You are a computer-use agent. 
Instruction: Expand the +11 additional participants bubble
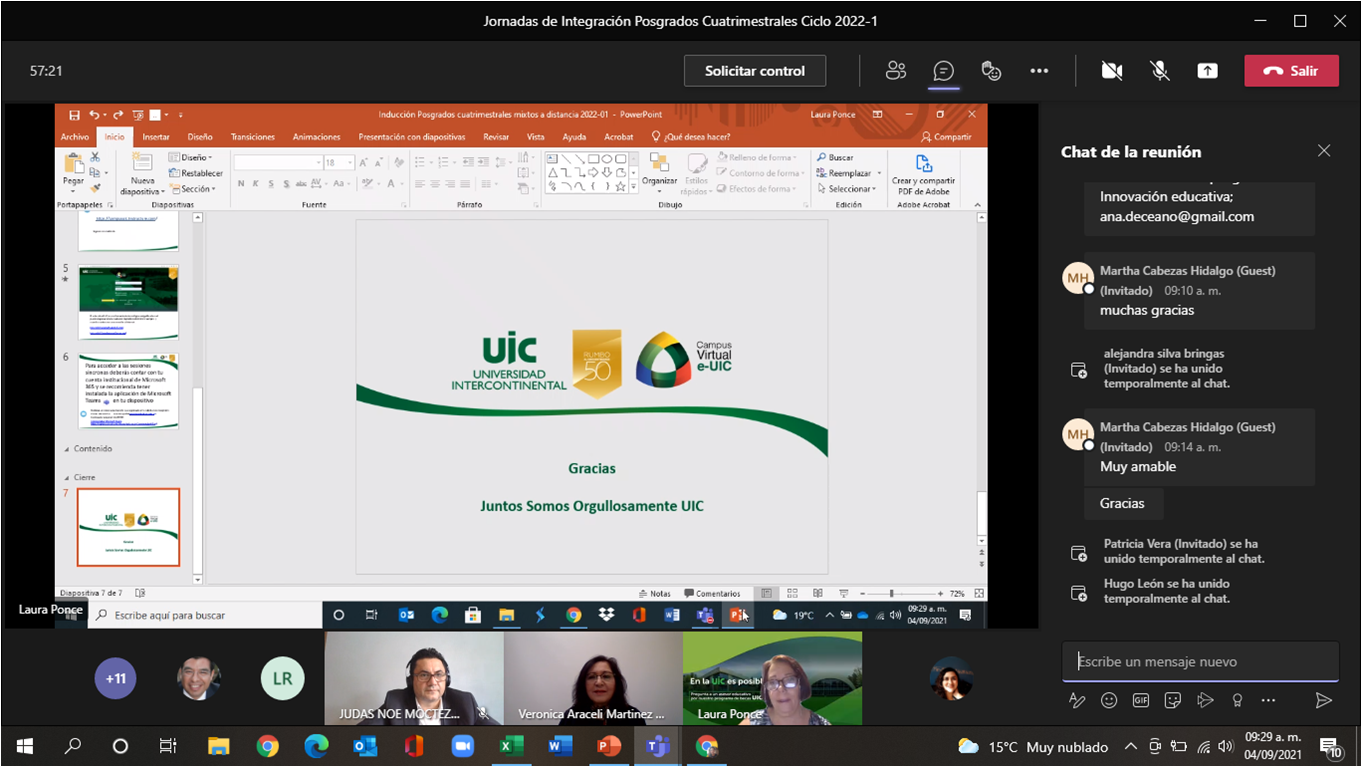tap(117, 678)
